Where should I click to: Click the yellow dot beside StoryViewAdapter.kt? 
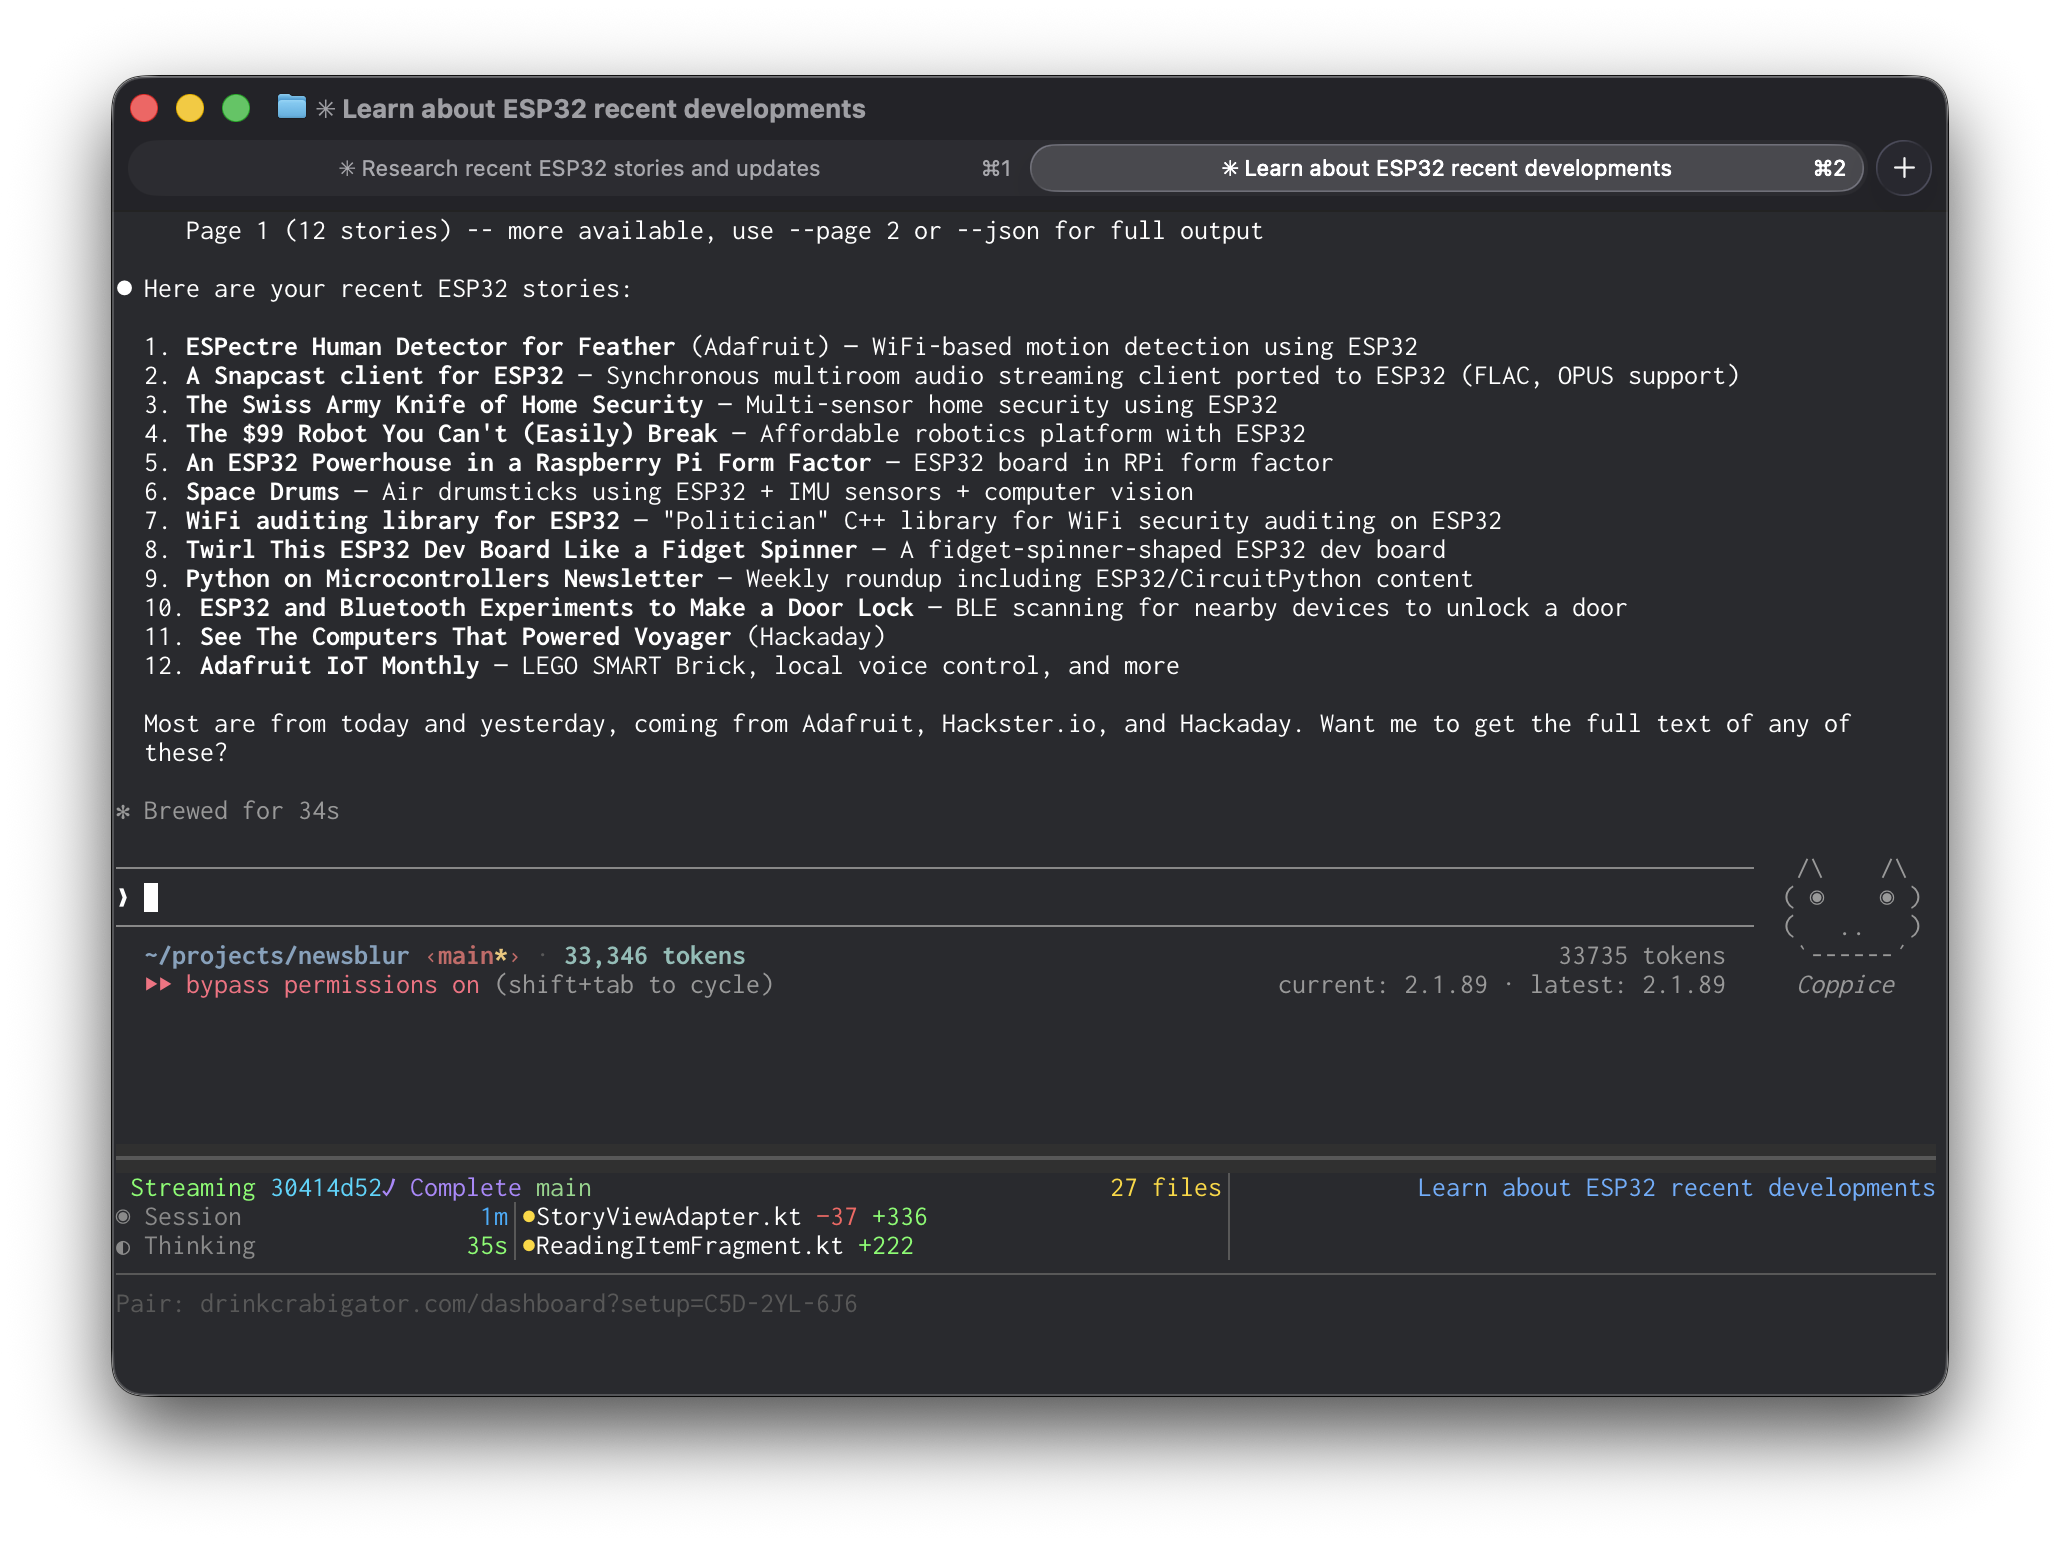tap(529, 1217)
